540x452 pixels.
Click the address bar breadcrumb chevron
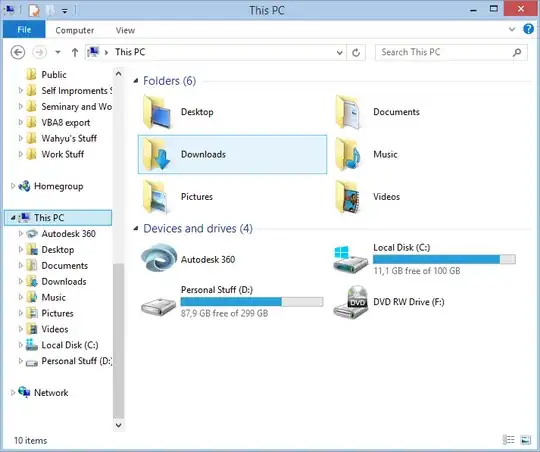106,52
